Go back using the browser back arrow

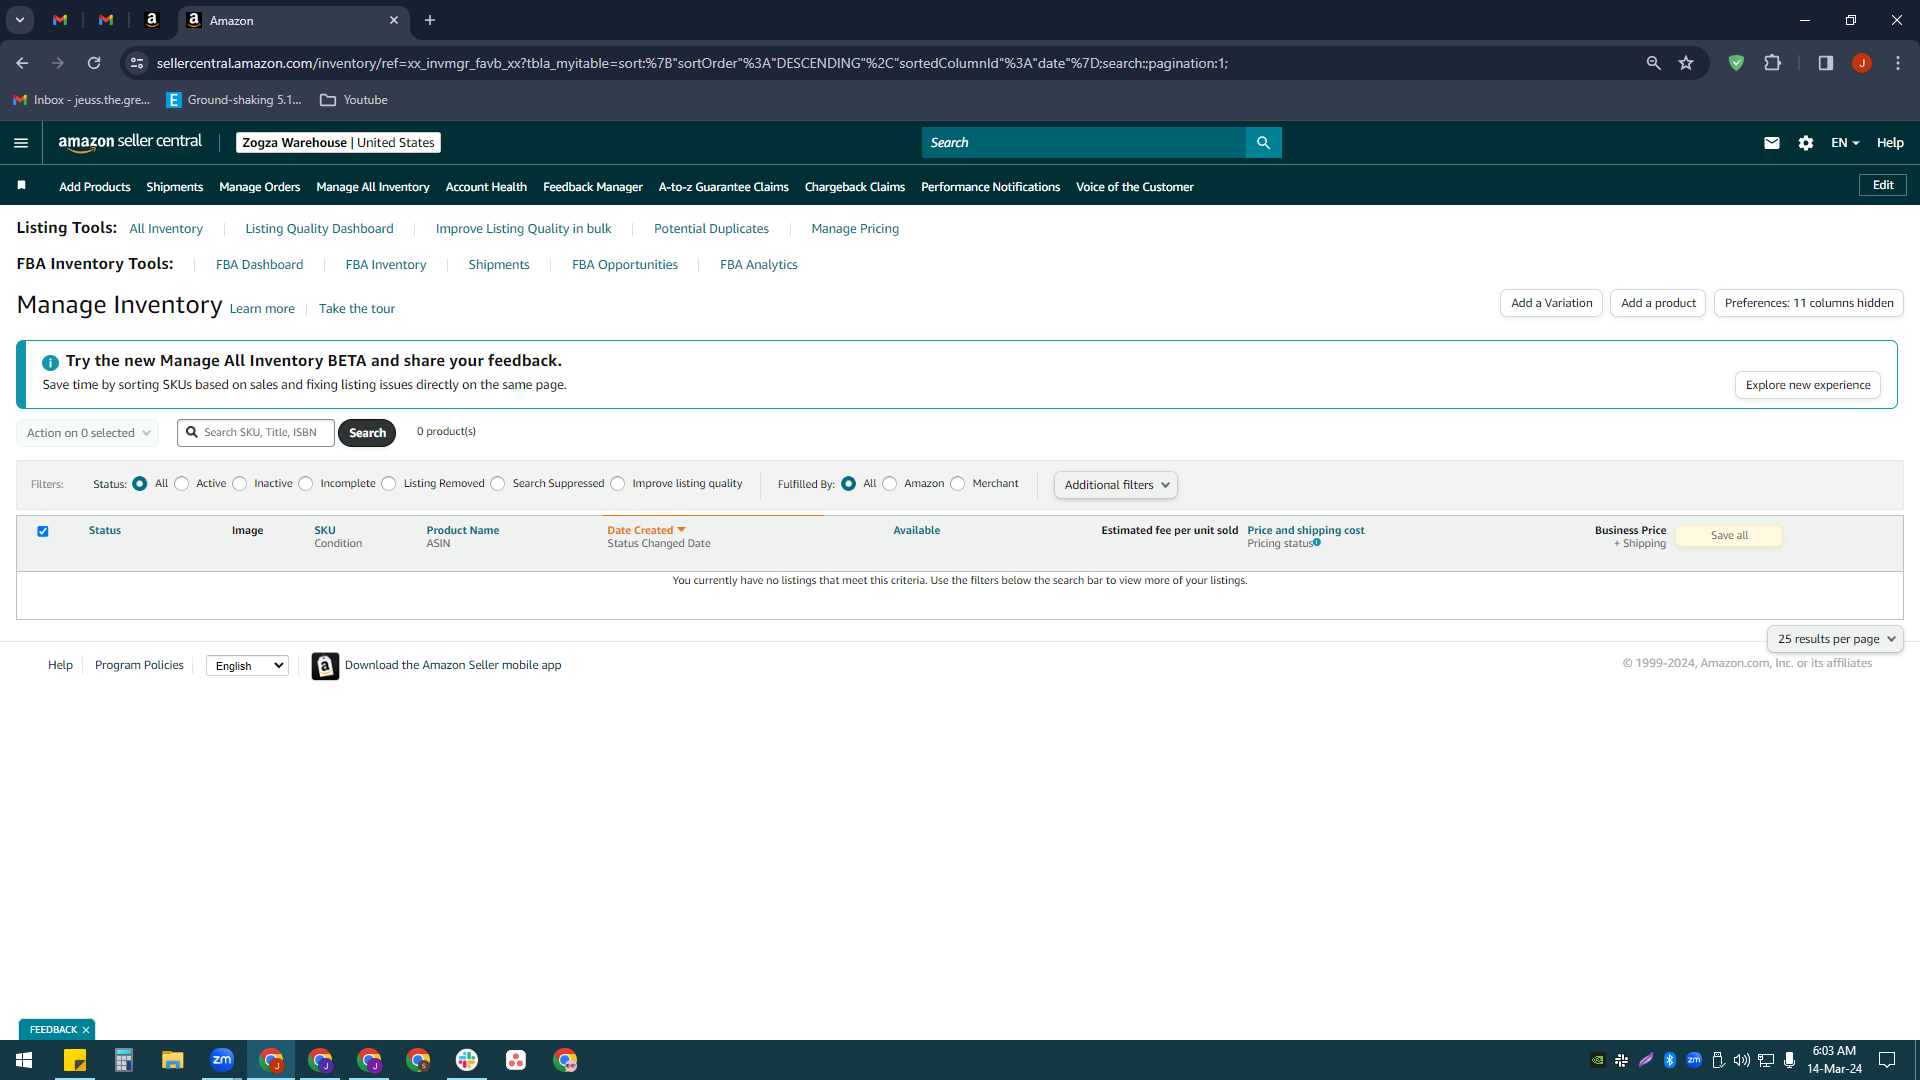click(x=22, y=63)
